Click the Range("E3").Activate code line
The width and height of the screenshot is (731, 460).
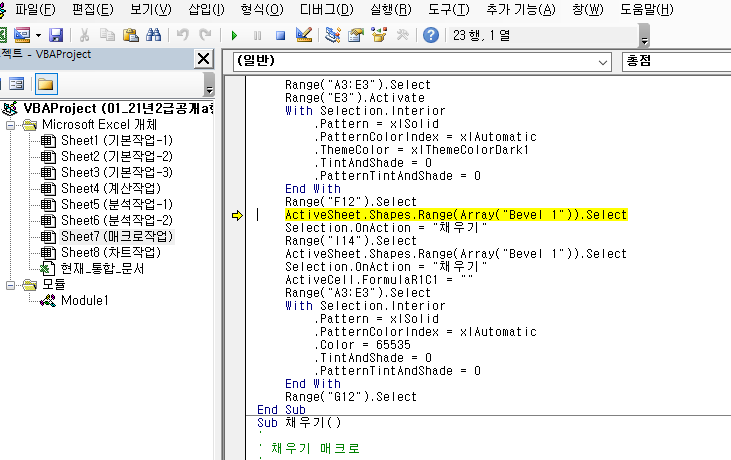[355, 98]
